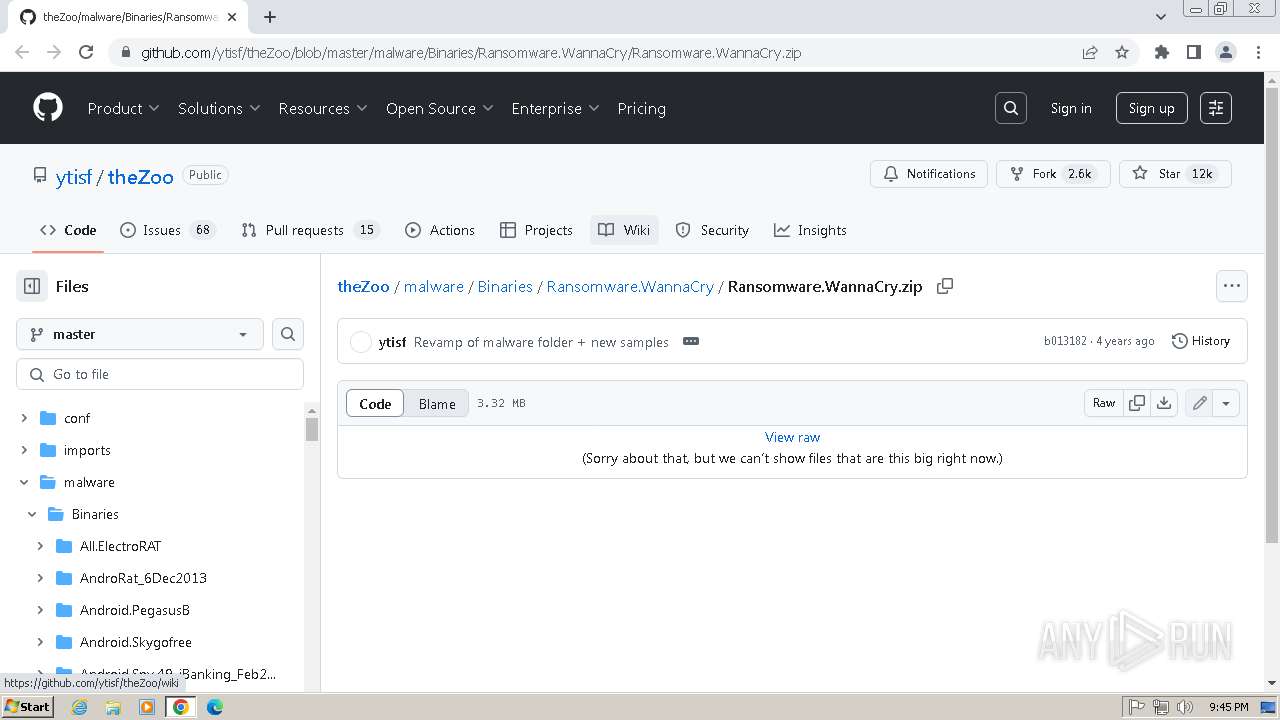Open Android.PegasusB folder
1280x720 pixels.
tap(134, 610)
